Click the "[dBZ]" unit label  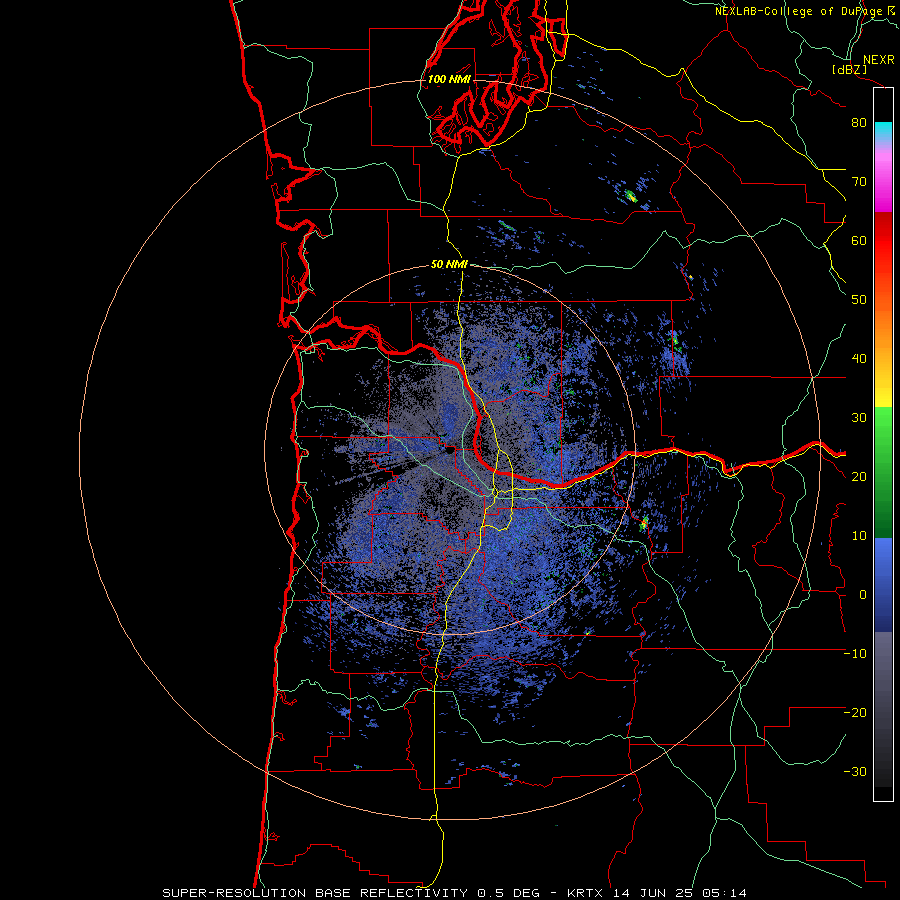pyautogui.click(x=849, y=69)
